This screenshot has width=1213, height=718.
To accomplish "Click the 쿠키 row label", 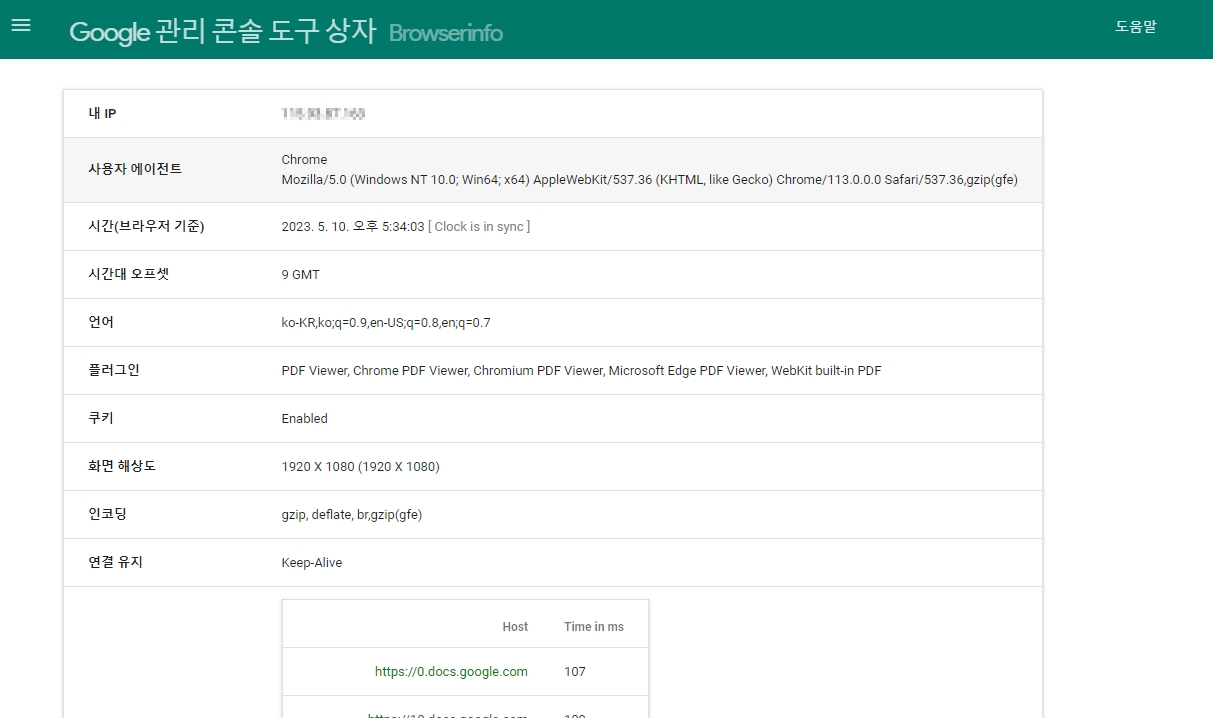I will (x=102, y=418).
